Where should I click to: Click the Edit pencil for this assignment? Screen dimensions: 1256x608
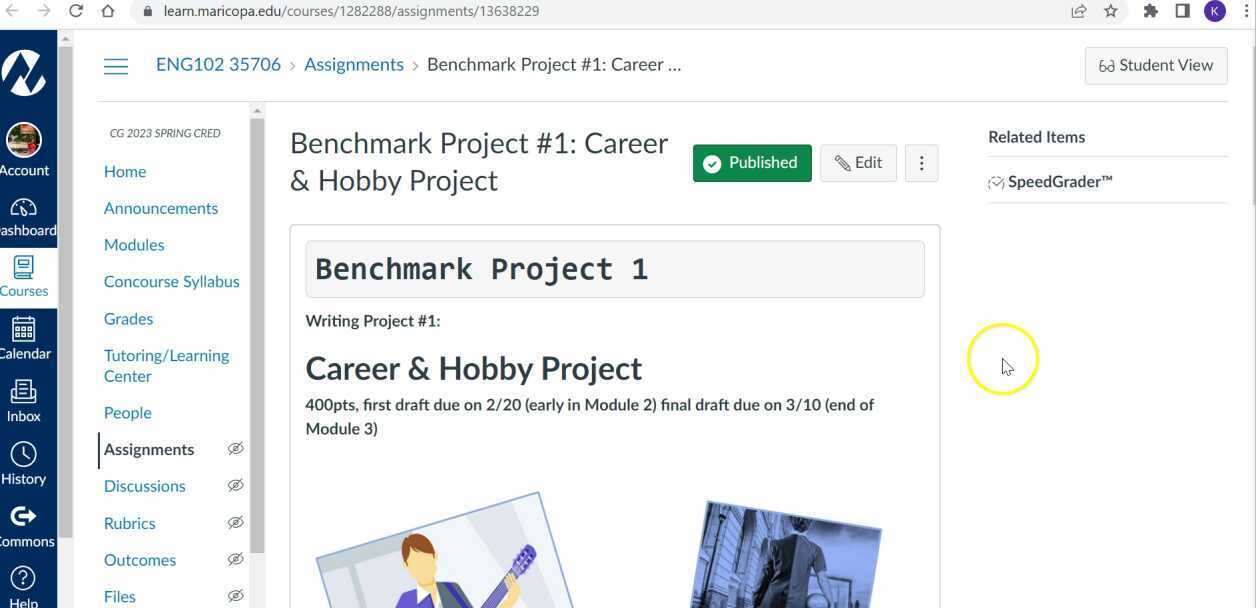tap(858, 162)
